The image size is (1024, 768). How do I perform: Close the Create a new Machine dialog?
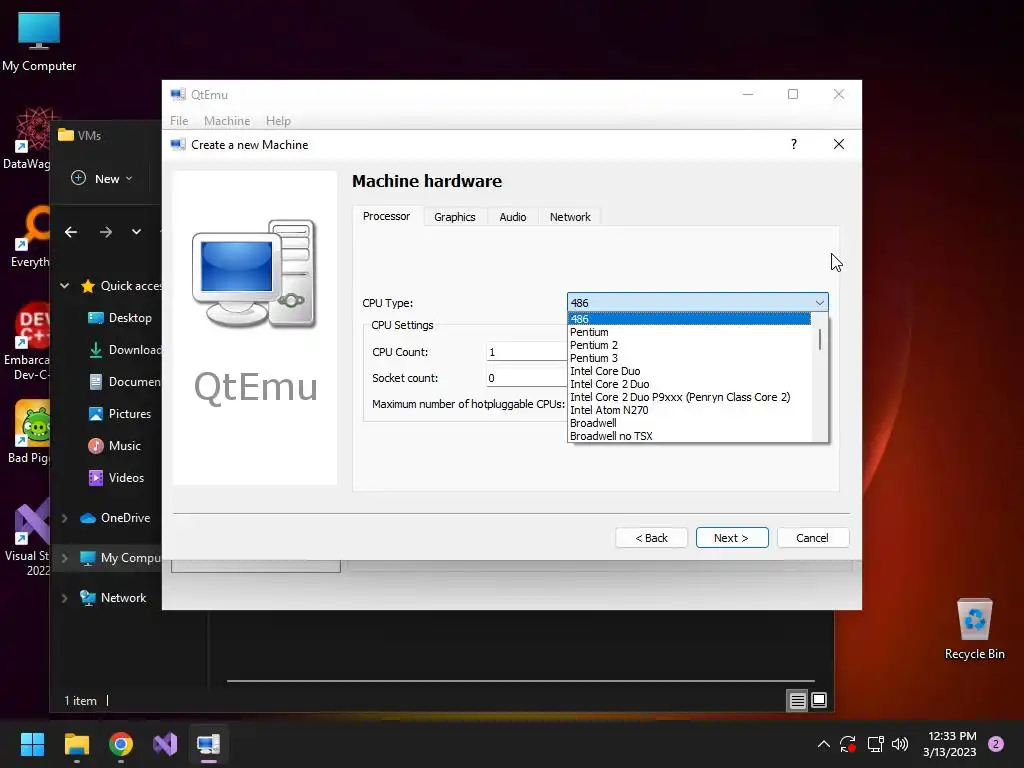click(839, 144)
